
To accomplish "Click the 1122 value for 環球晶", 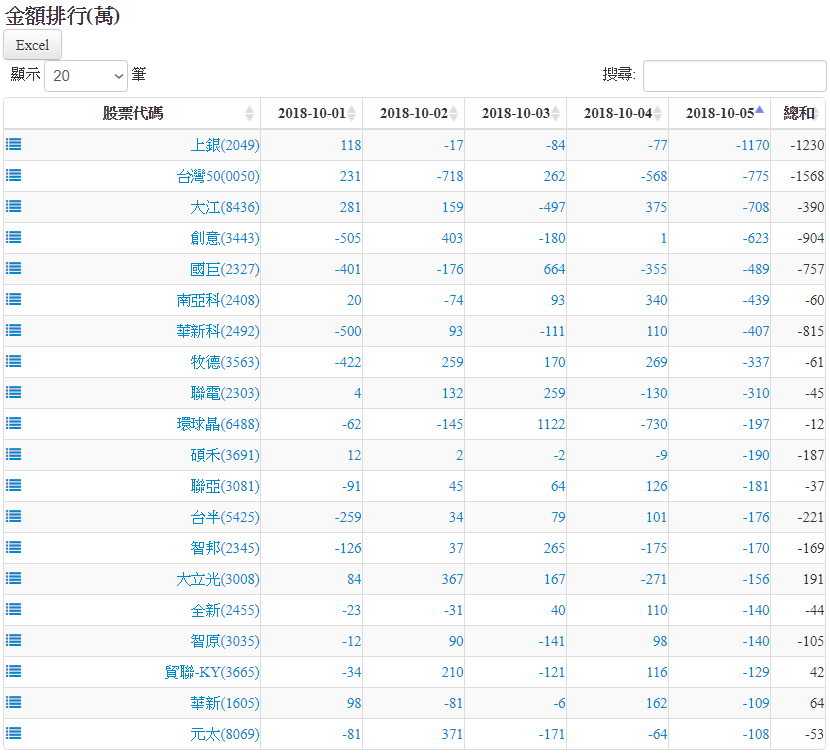I will tap(548, 424).
